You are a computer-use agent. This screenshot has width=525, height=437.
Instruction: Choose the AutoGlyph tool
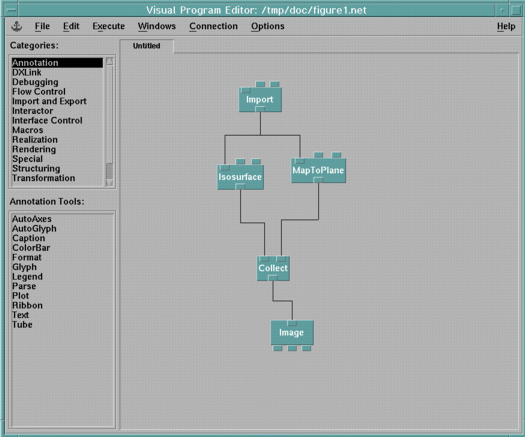(x=34, y=228)
